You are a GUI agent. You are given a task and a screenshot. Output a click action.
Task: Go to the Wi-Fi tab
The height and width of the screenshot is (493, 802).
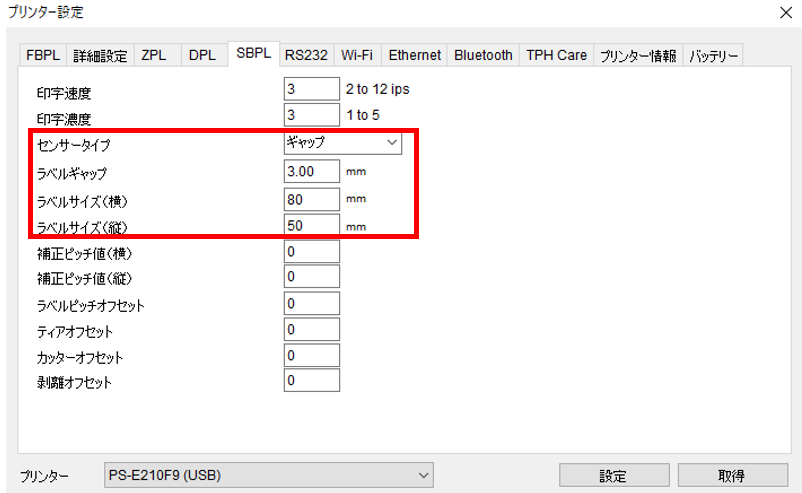point(358,56)
